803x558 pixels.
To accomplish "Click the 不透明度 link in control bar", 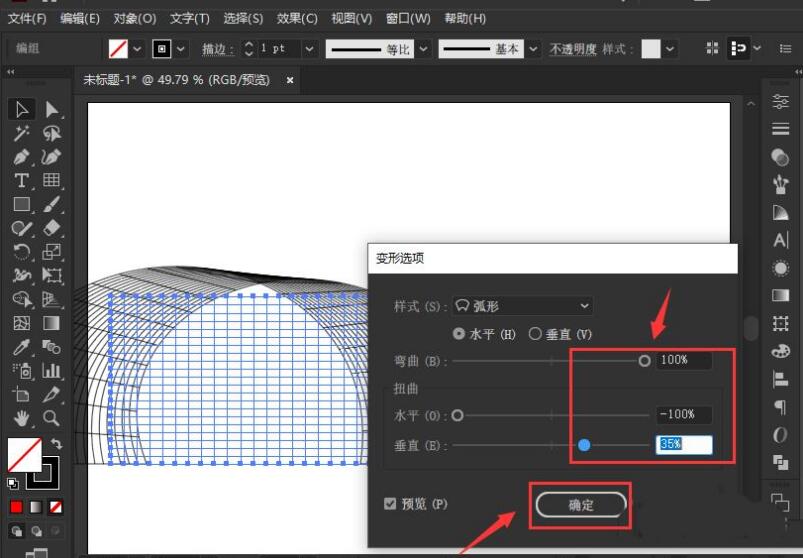I will click(x=573, y=49).
